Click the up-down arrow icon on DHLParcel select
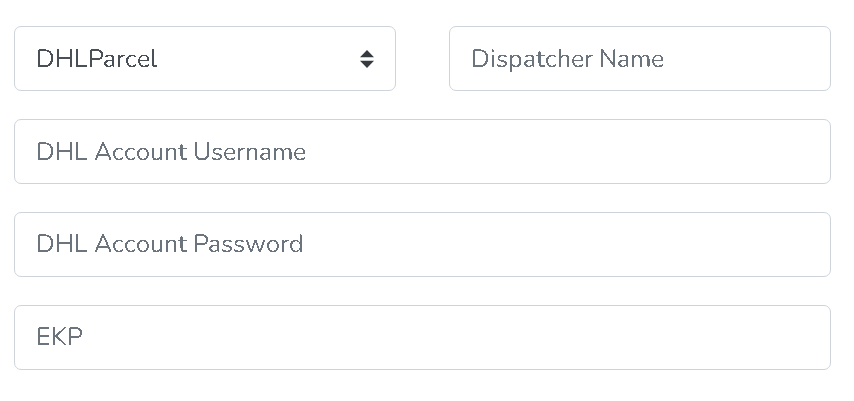The image size is (854, 401). point(367,59)
